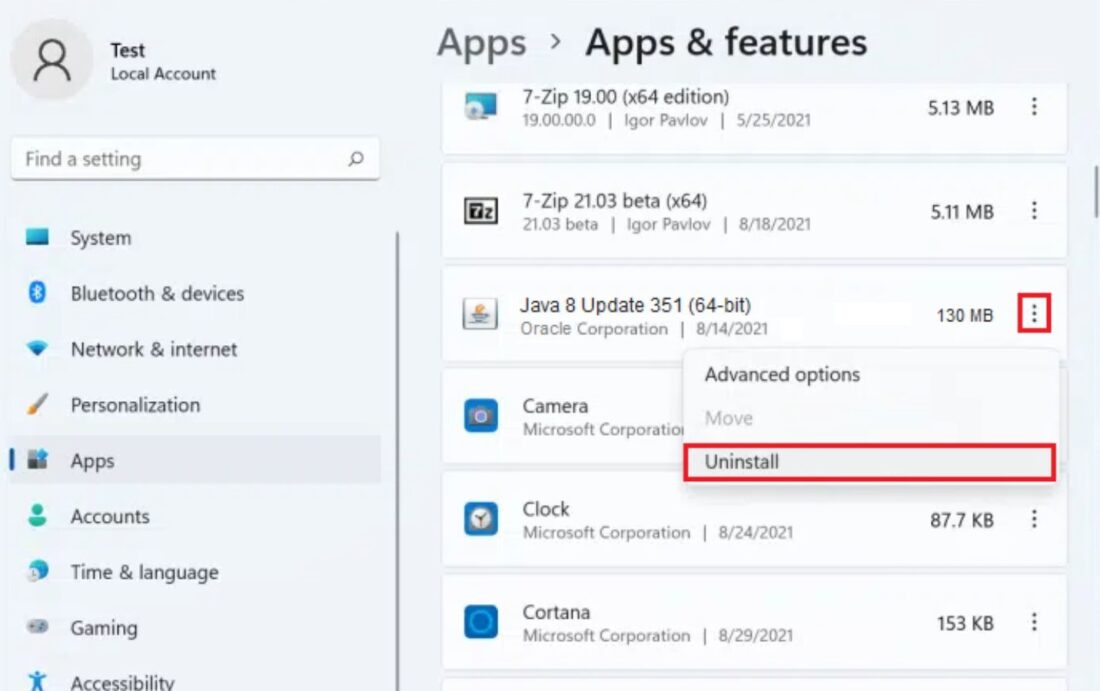This screenshot has width=1100, height=691.
Task: Click the Test local account profile picture
Action: coord(52,60)
